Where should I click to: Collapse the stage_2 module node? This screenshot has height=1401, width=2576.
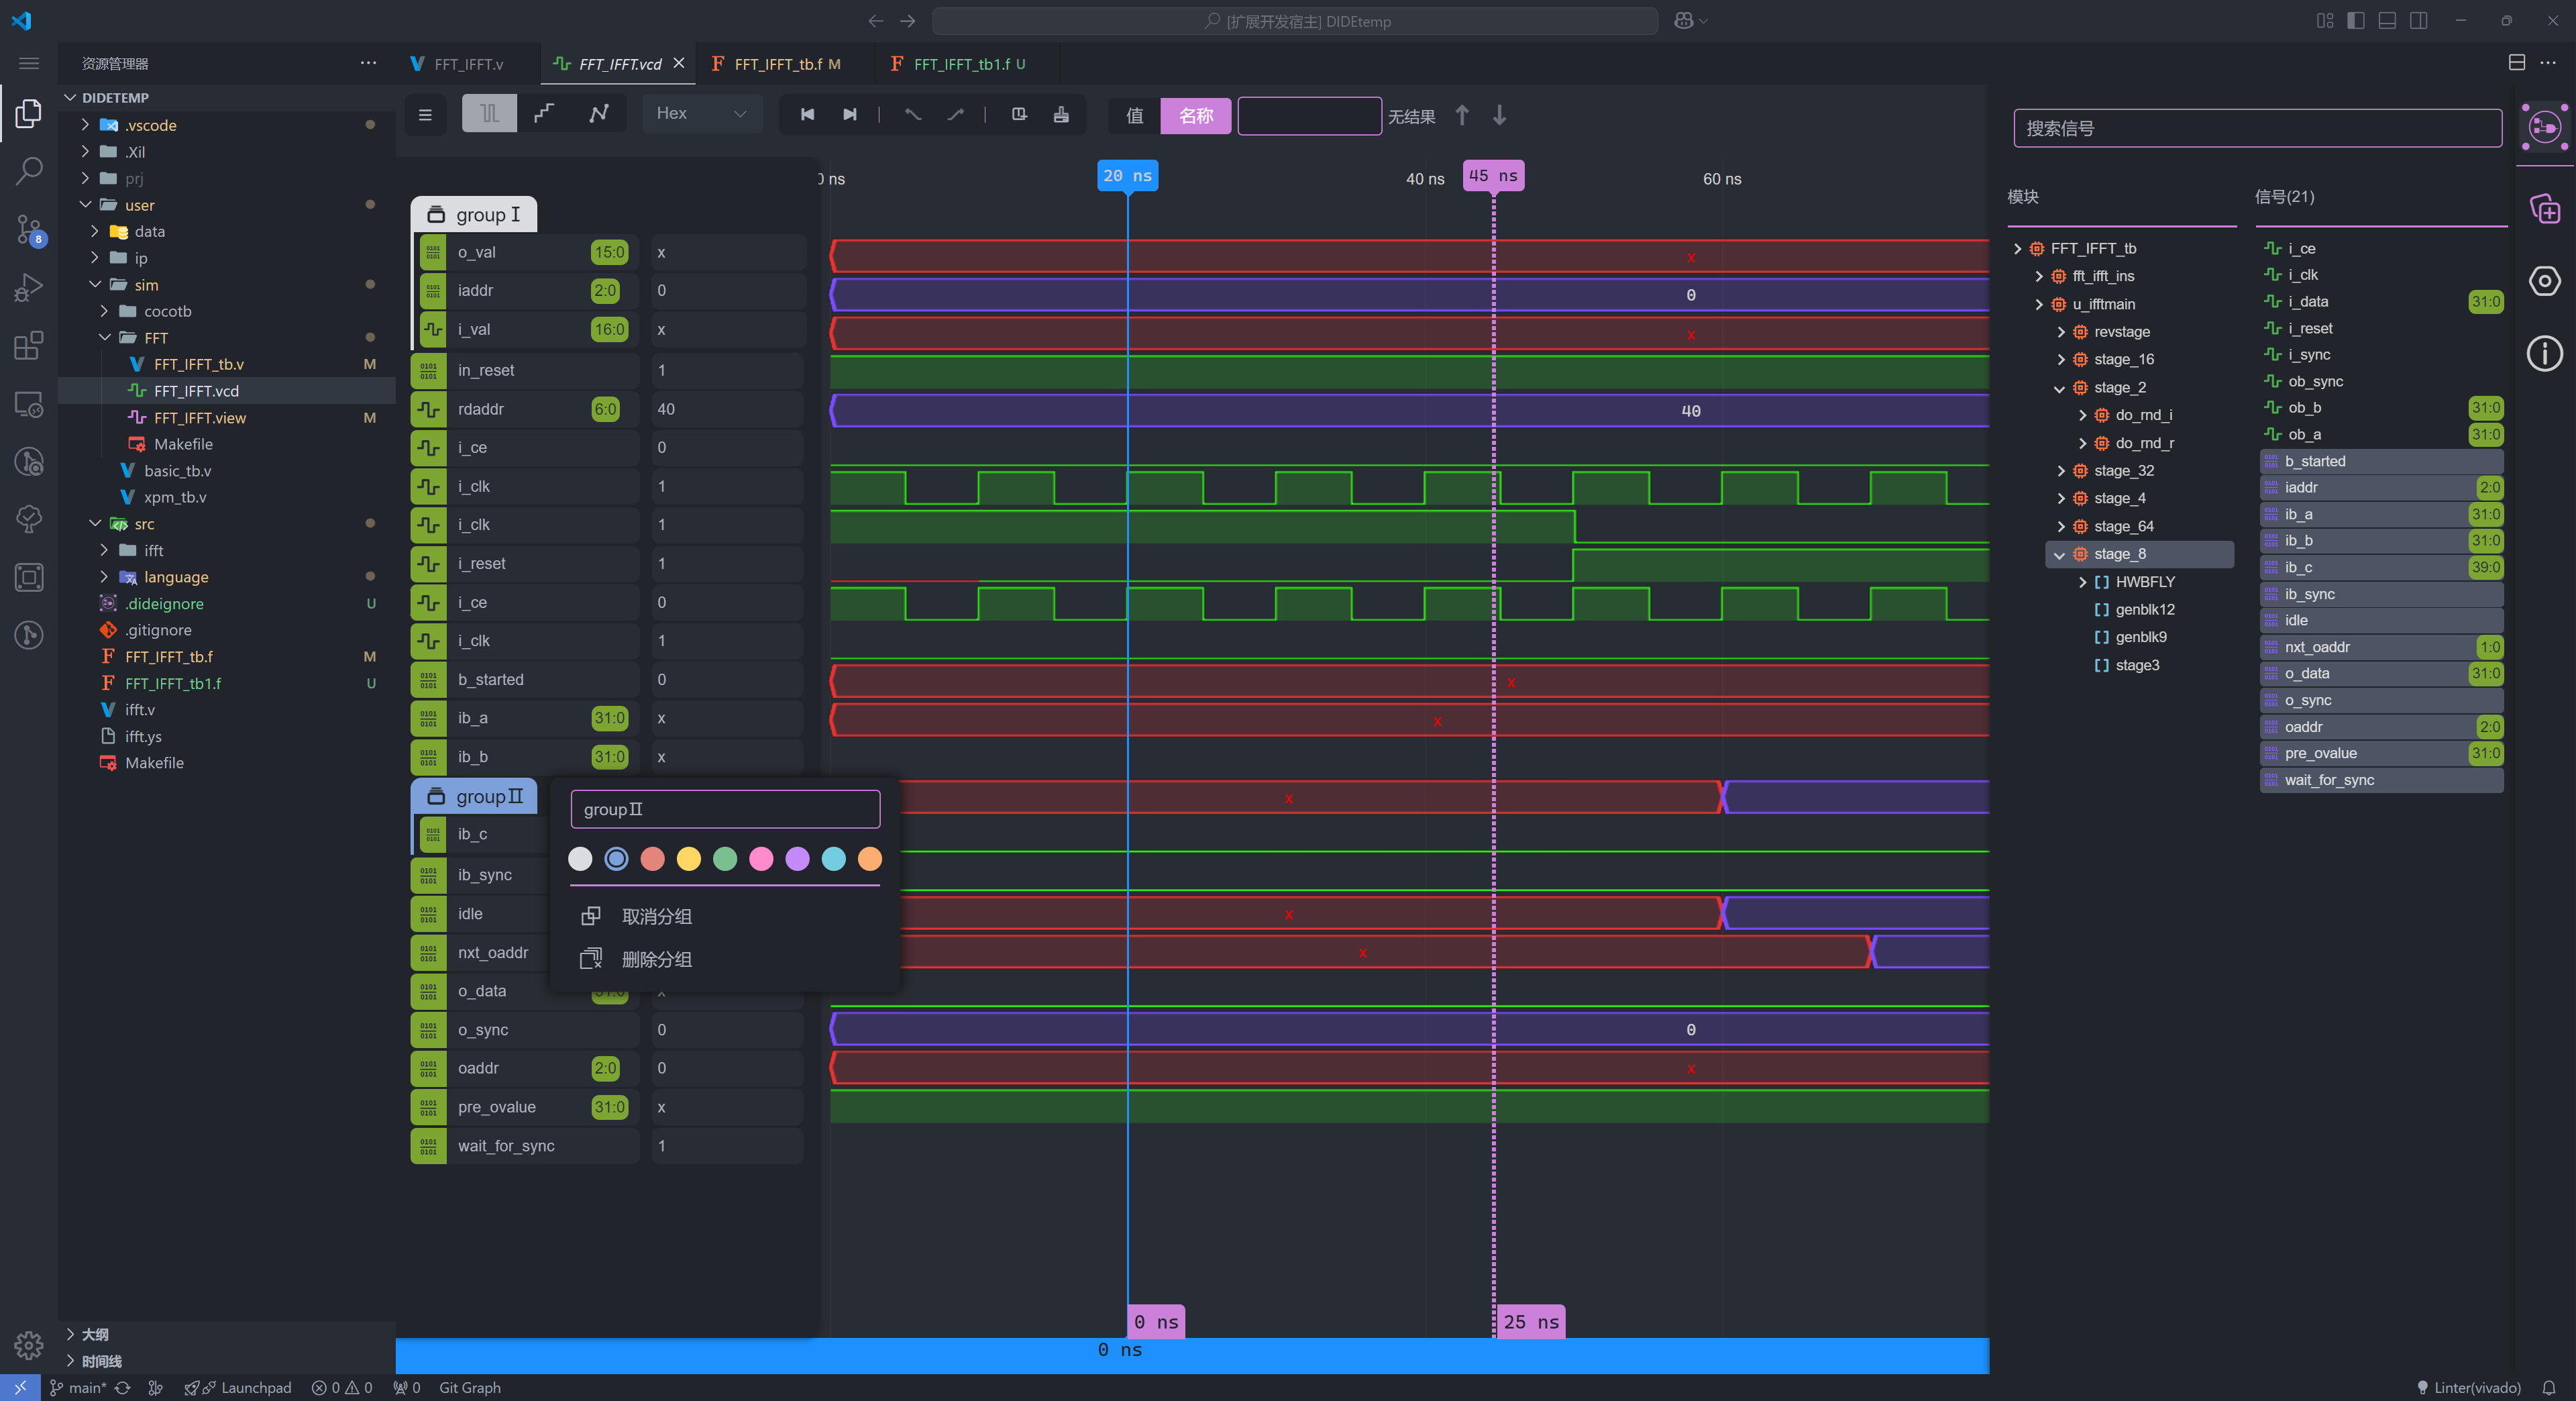[x=2060, y=387]
